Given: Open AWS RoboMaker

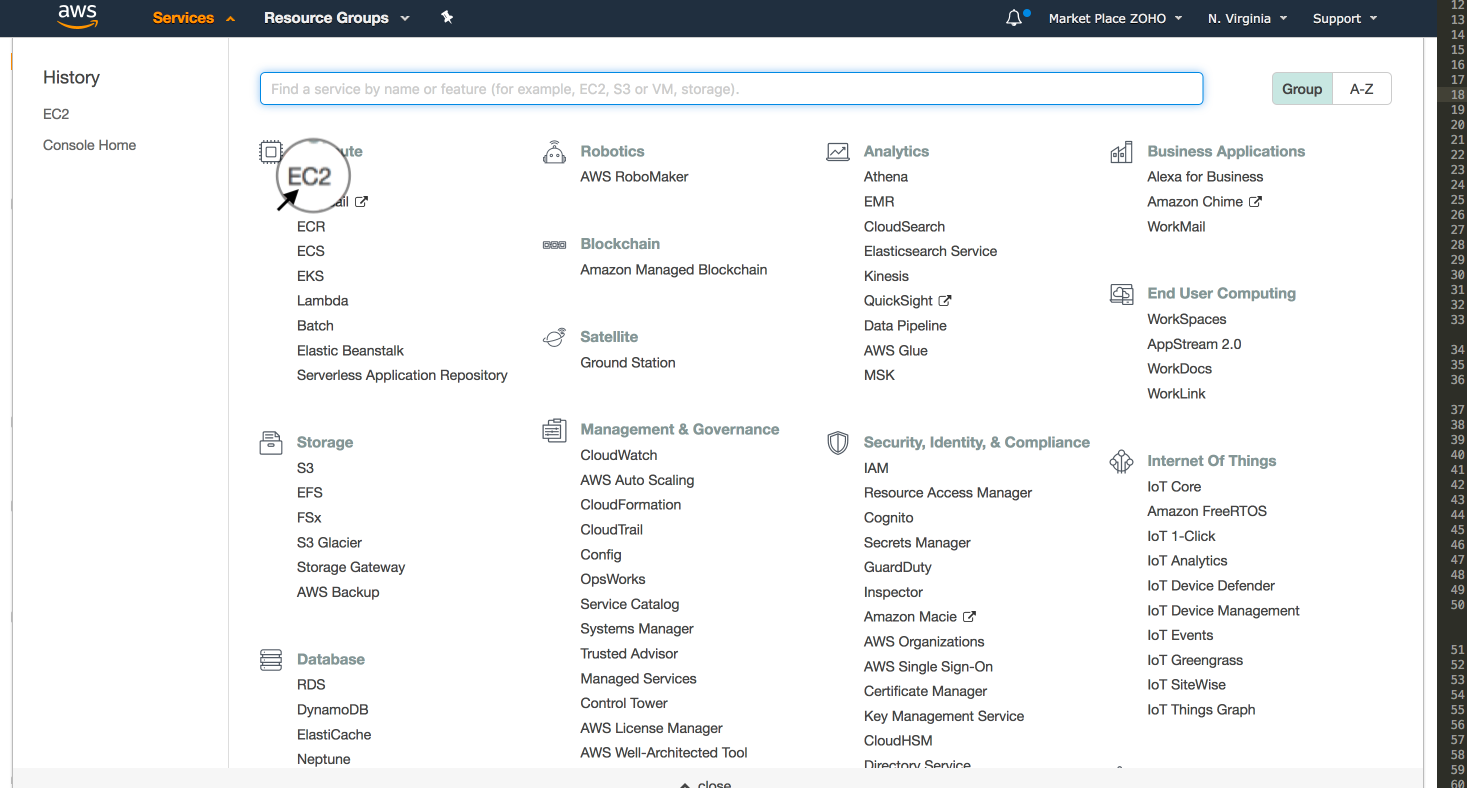Looking at the screenshot, I should click(634, 177).
